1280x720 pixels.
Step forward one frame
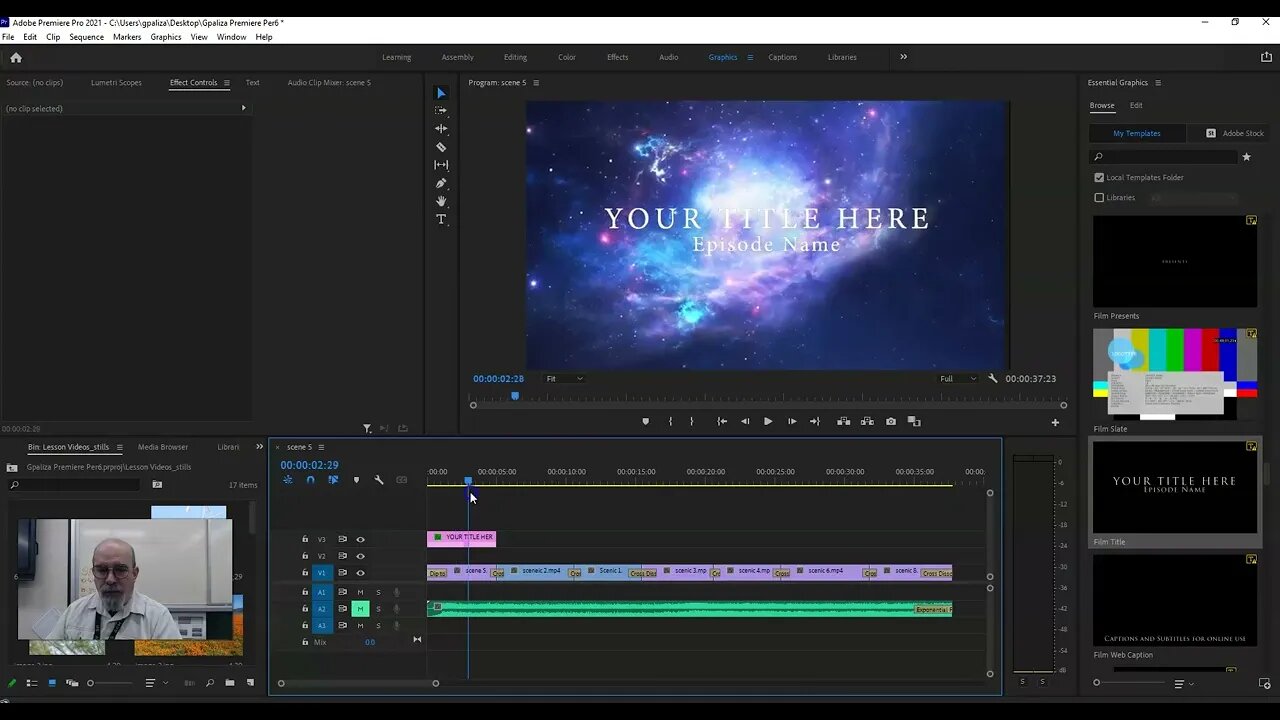point(792,421)
